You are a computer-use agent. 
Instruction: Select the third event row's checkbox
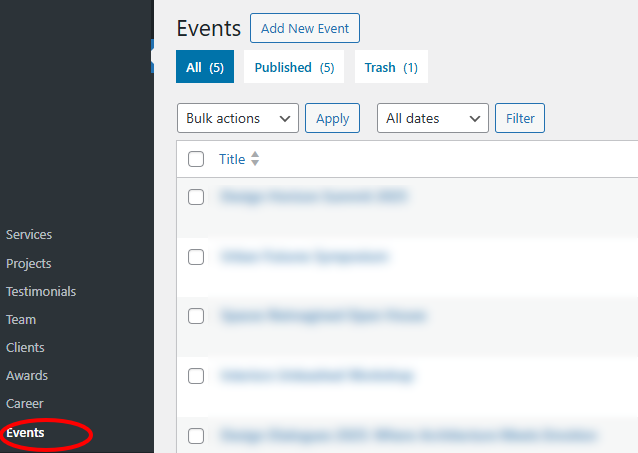(196, 316)
